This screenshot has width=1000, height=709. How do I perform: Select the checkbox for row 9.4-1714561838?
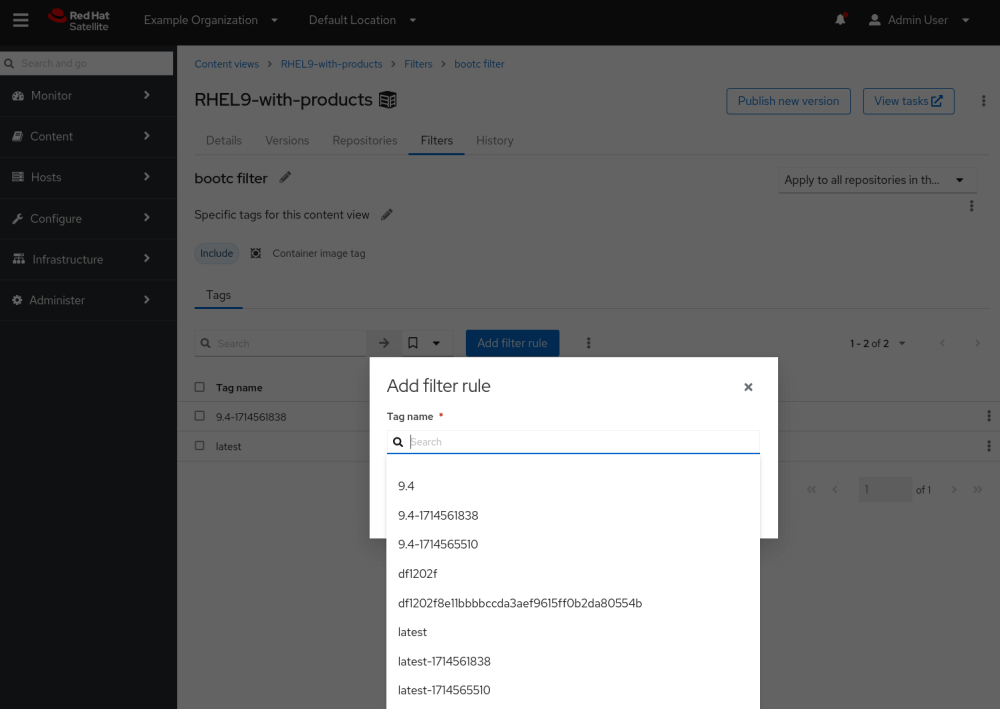click(x=199, y=416)
